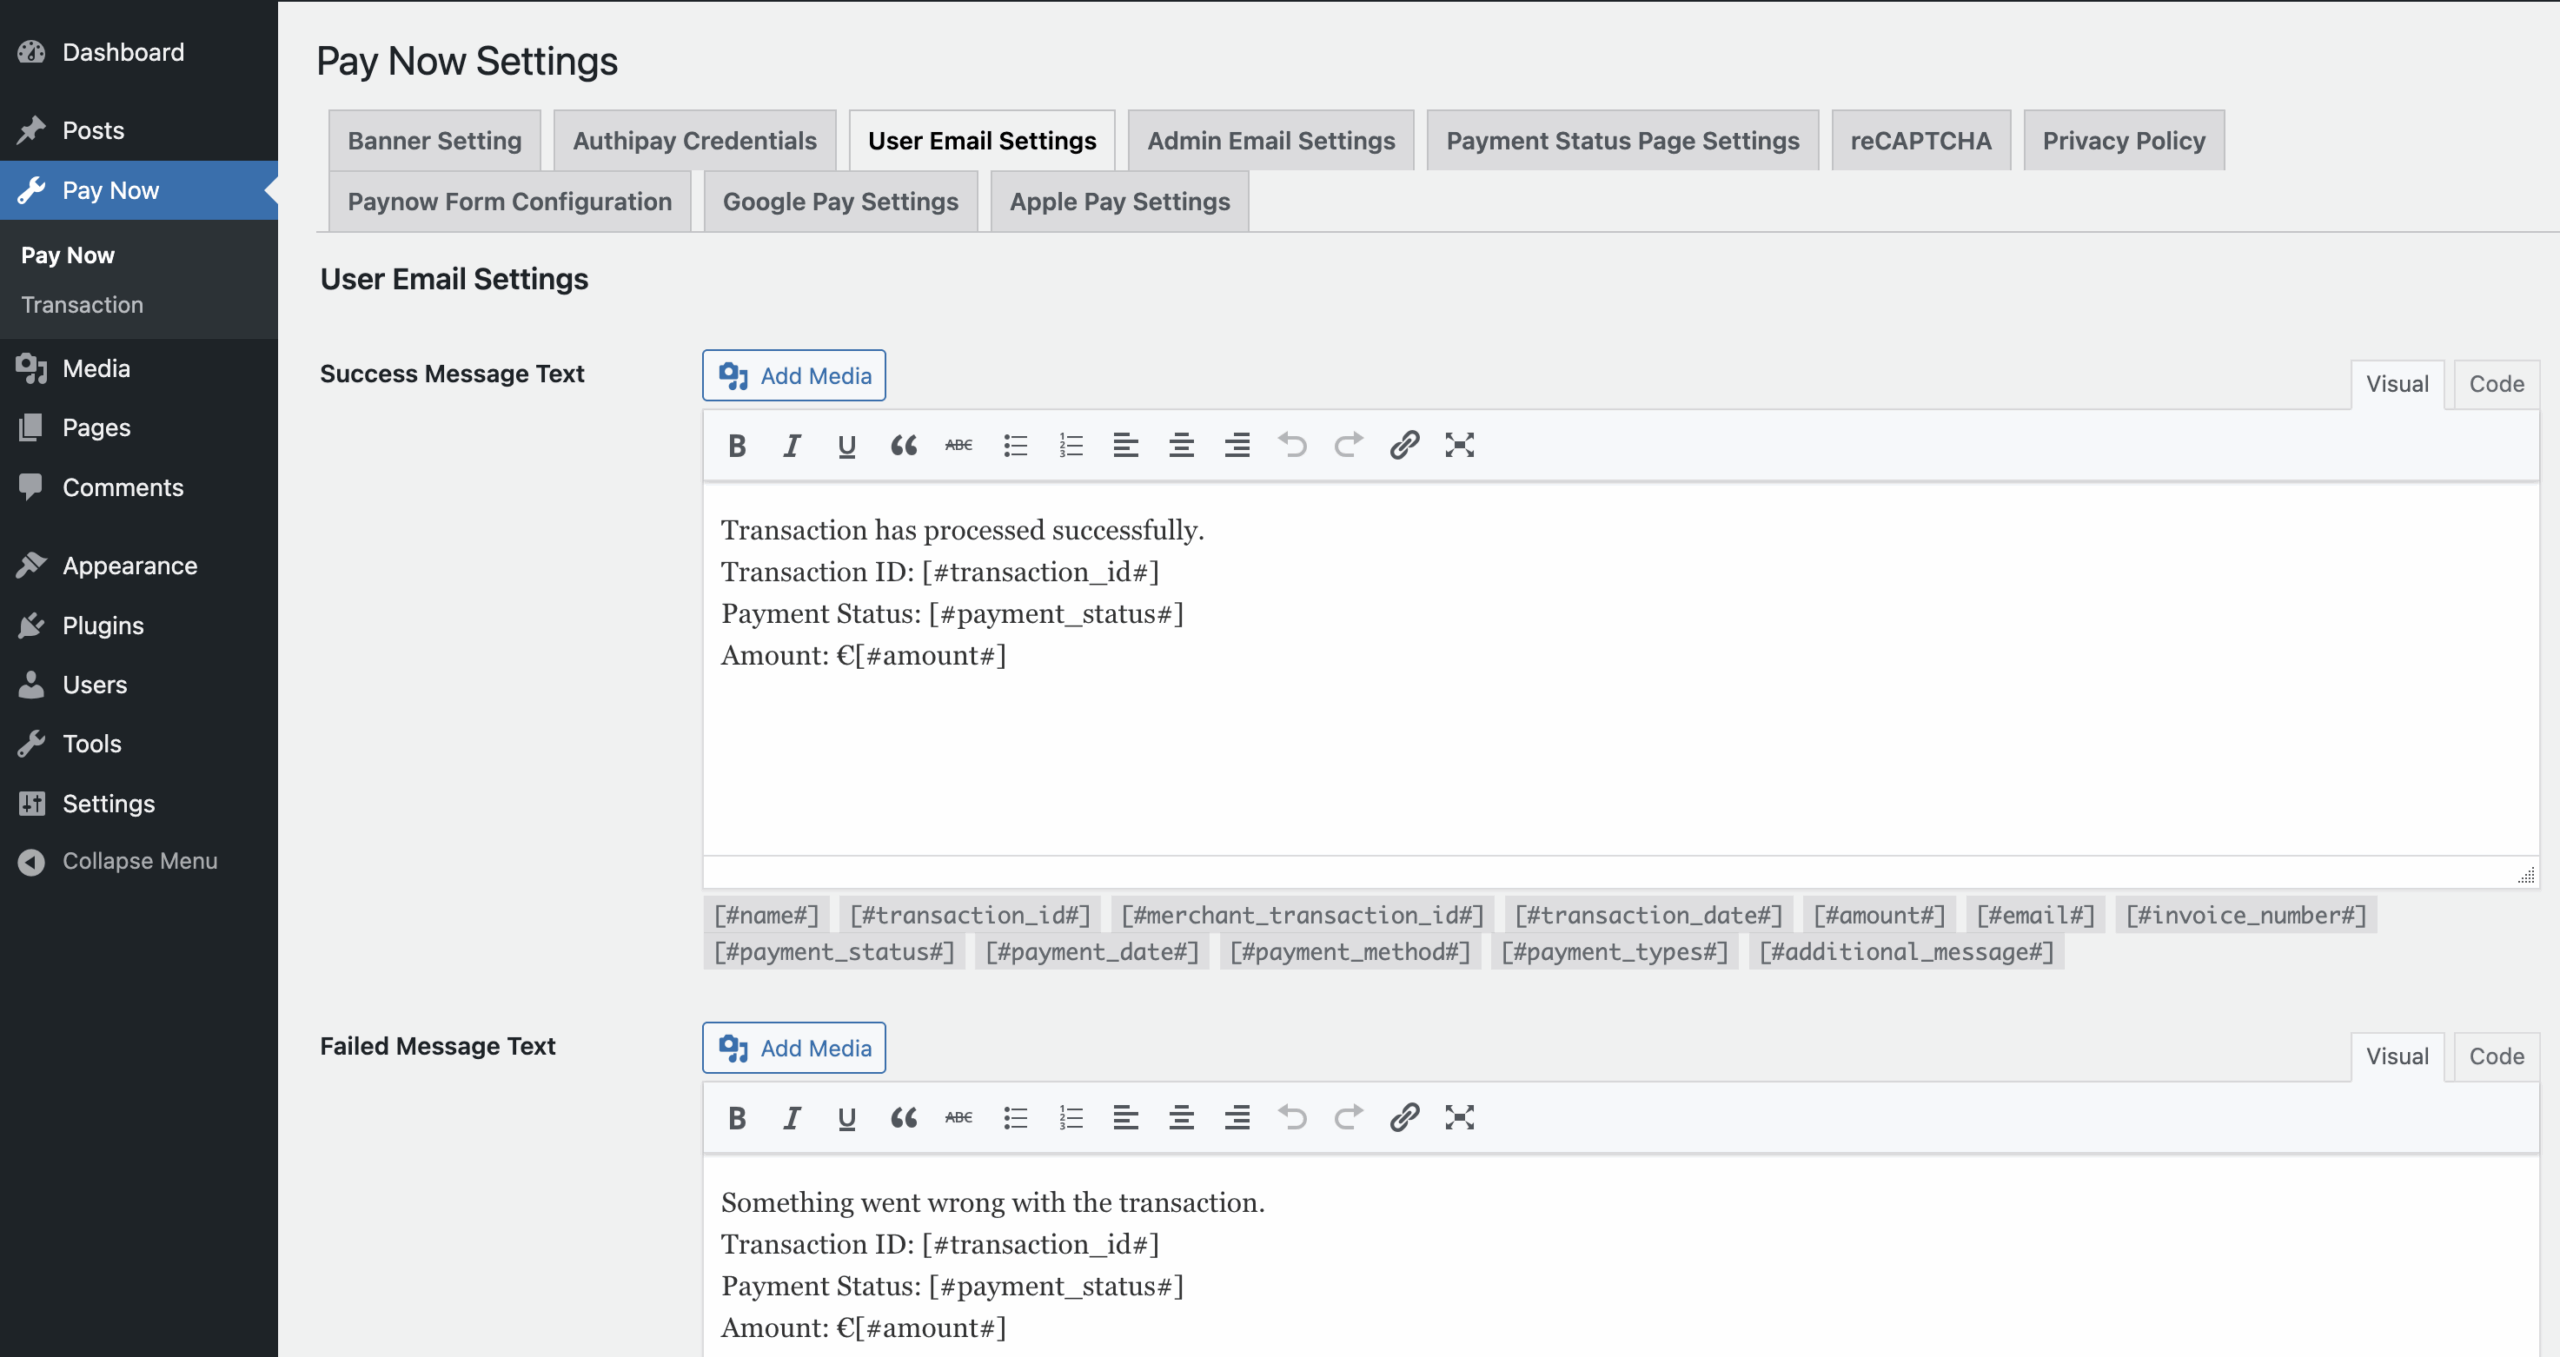Toggle Underline in Success Message editor
The width and height of the screenshot is (2560, 1357).
847,446
